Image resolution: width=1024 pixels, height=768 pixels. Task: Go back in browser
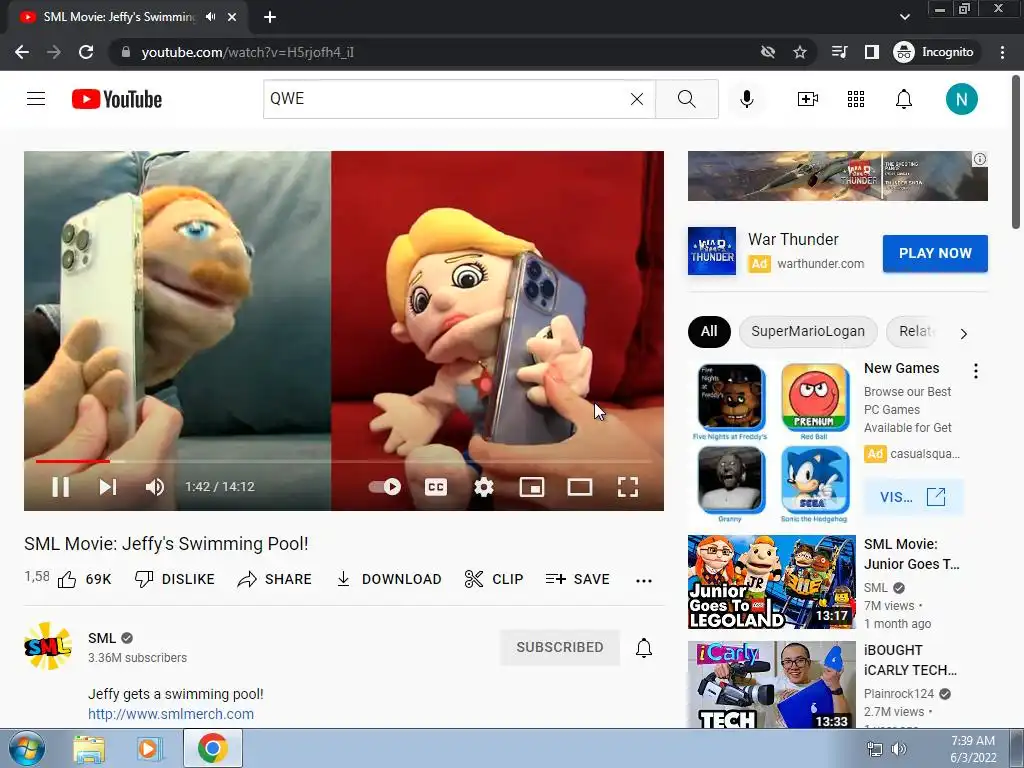tap(22, 52)
